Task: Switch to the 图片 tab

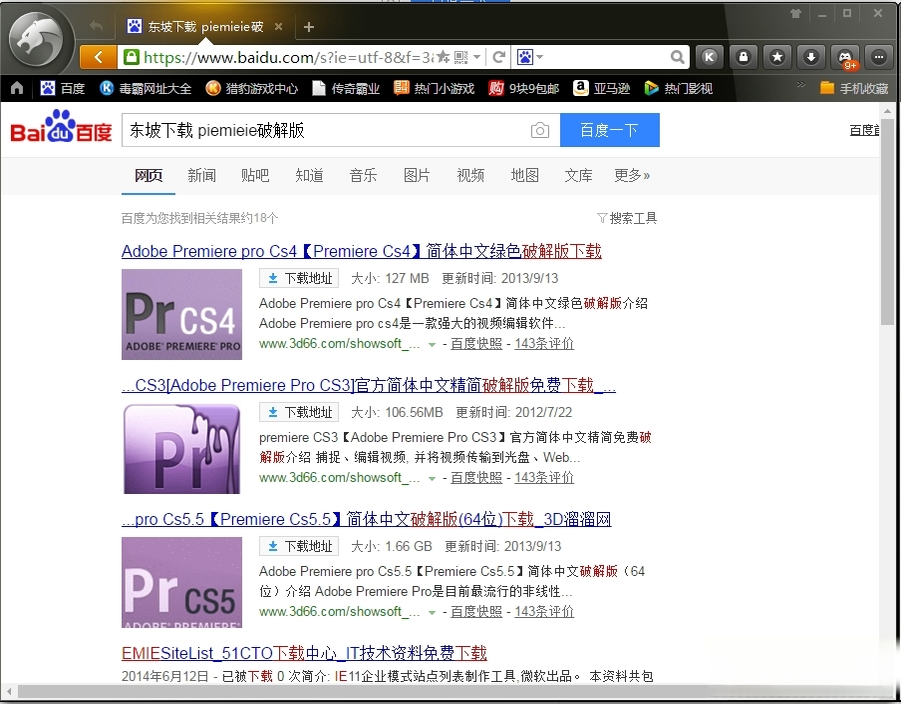Action: tap(417, 175)
